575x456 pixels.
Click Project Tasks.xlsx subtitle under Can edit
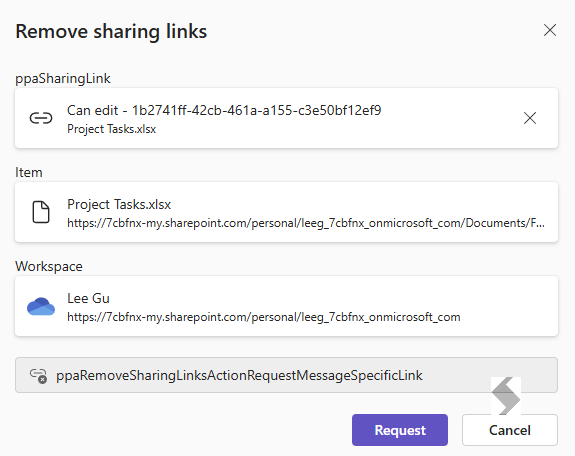click(x=111, y=129)
